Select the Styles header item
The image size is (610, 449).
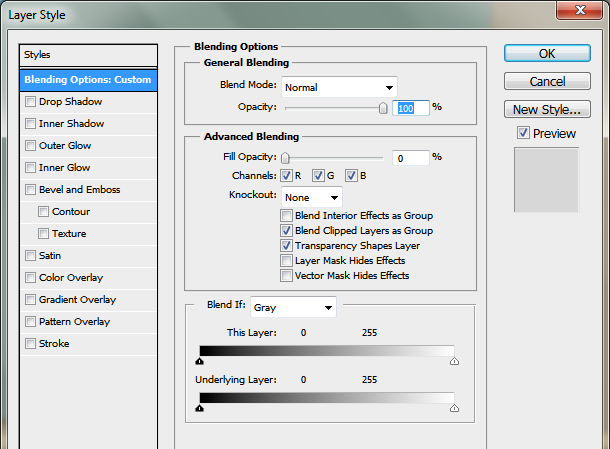tap(88, 55)
